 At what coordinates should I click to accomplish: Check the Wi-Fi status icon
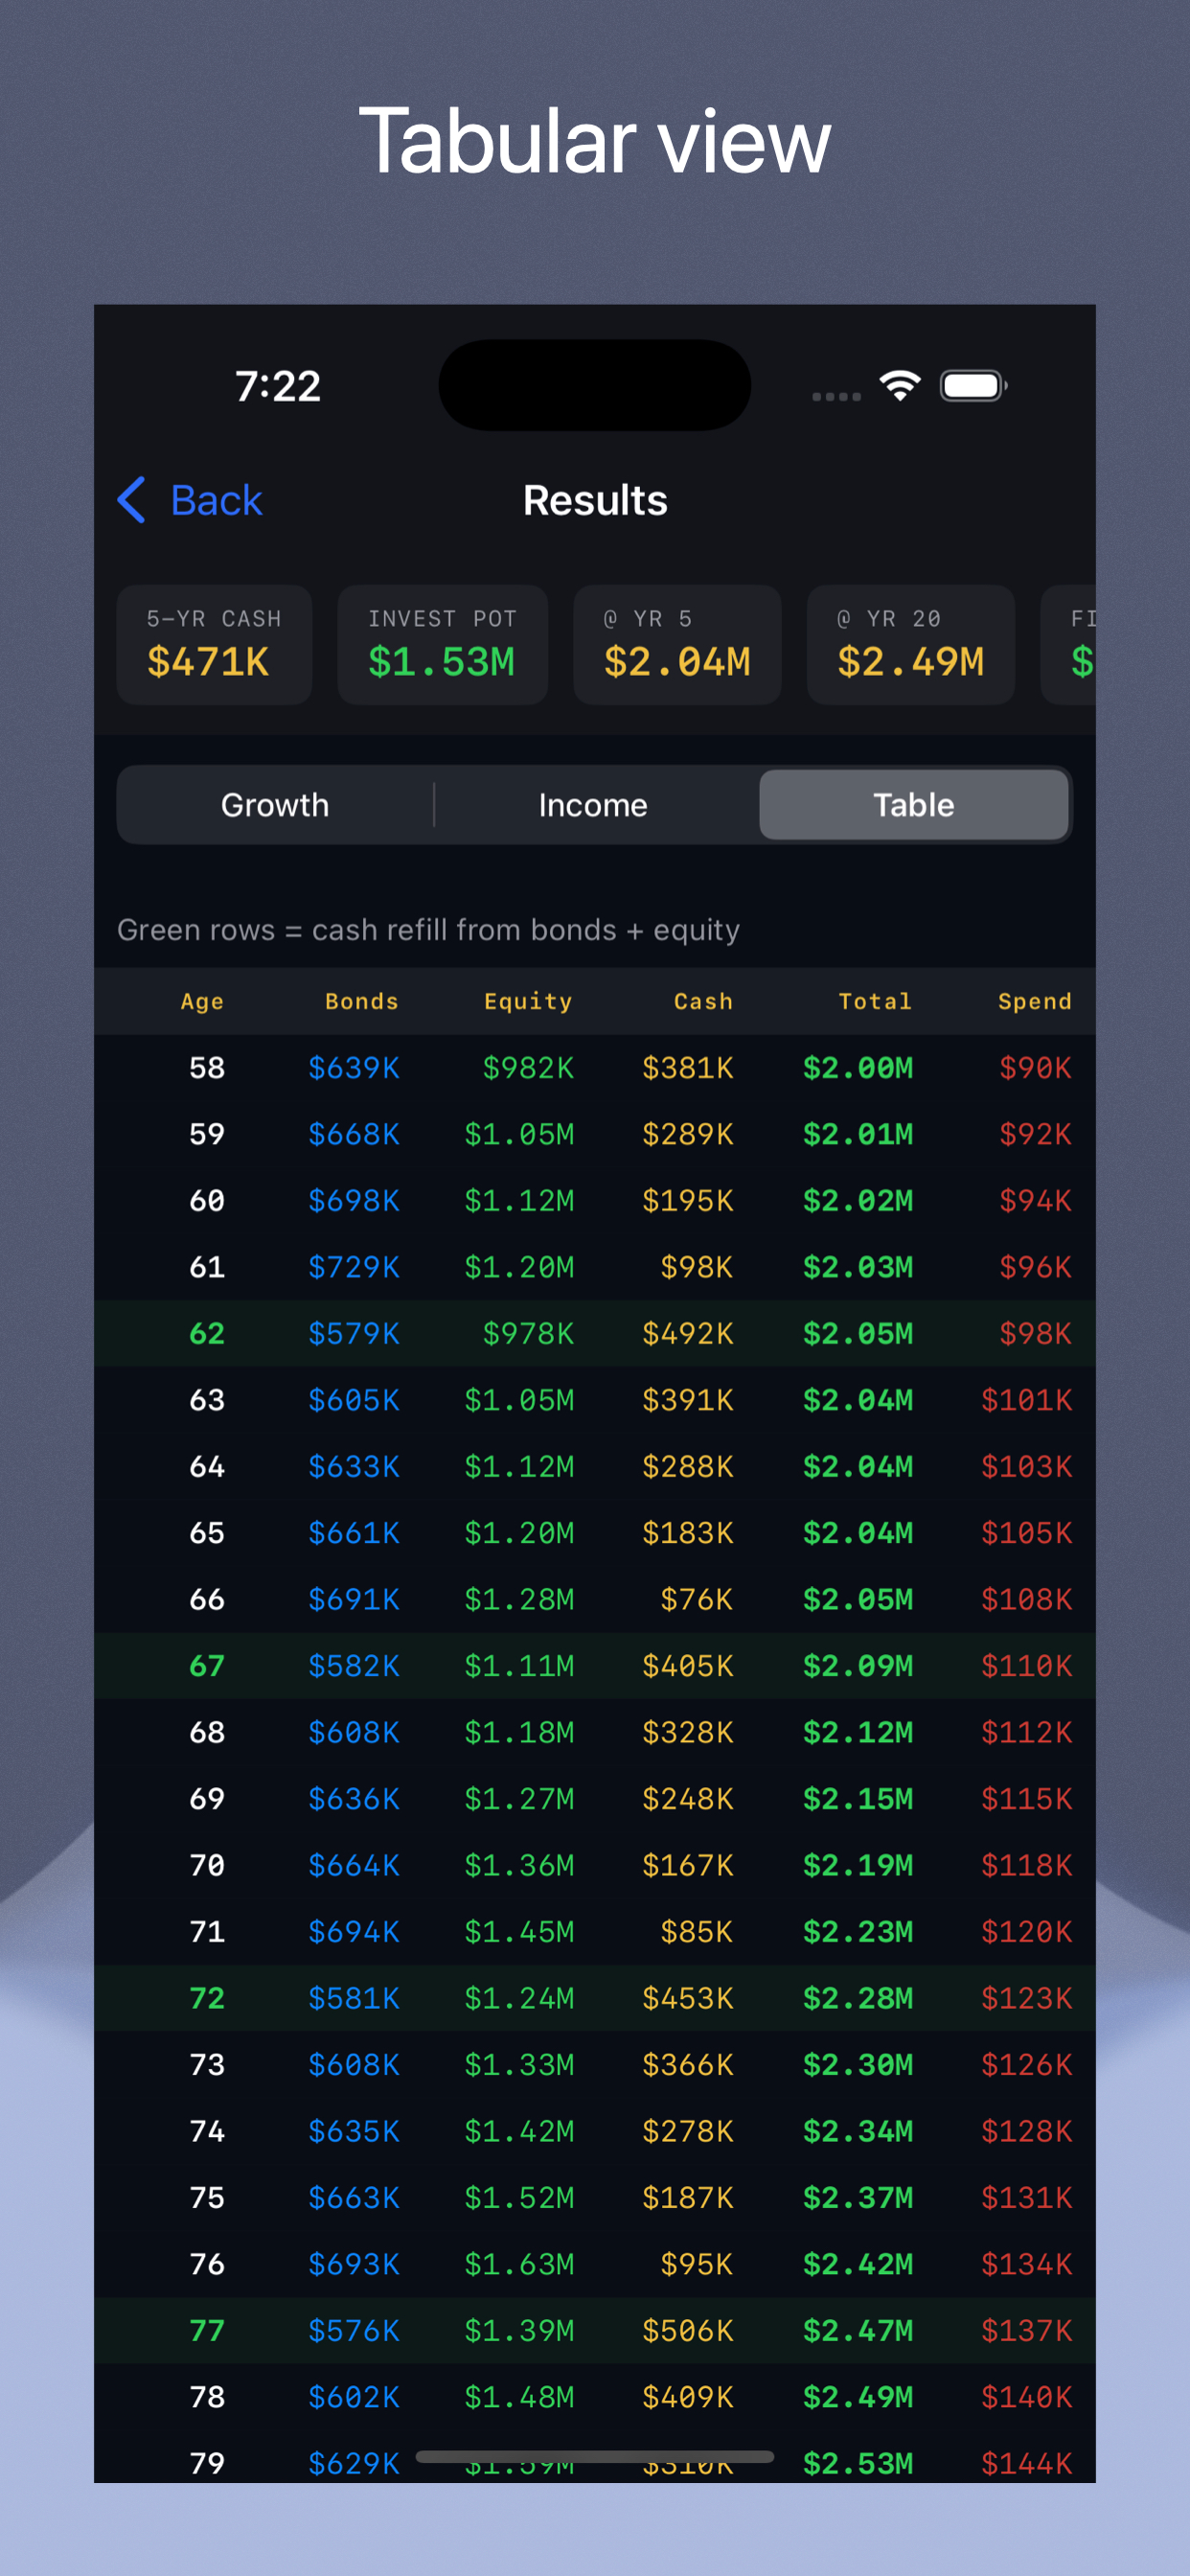(x=900, y=386)
